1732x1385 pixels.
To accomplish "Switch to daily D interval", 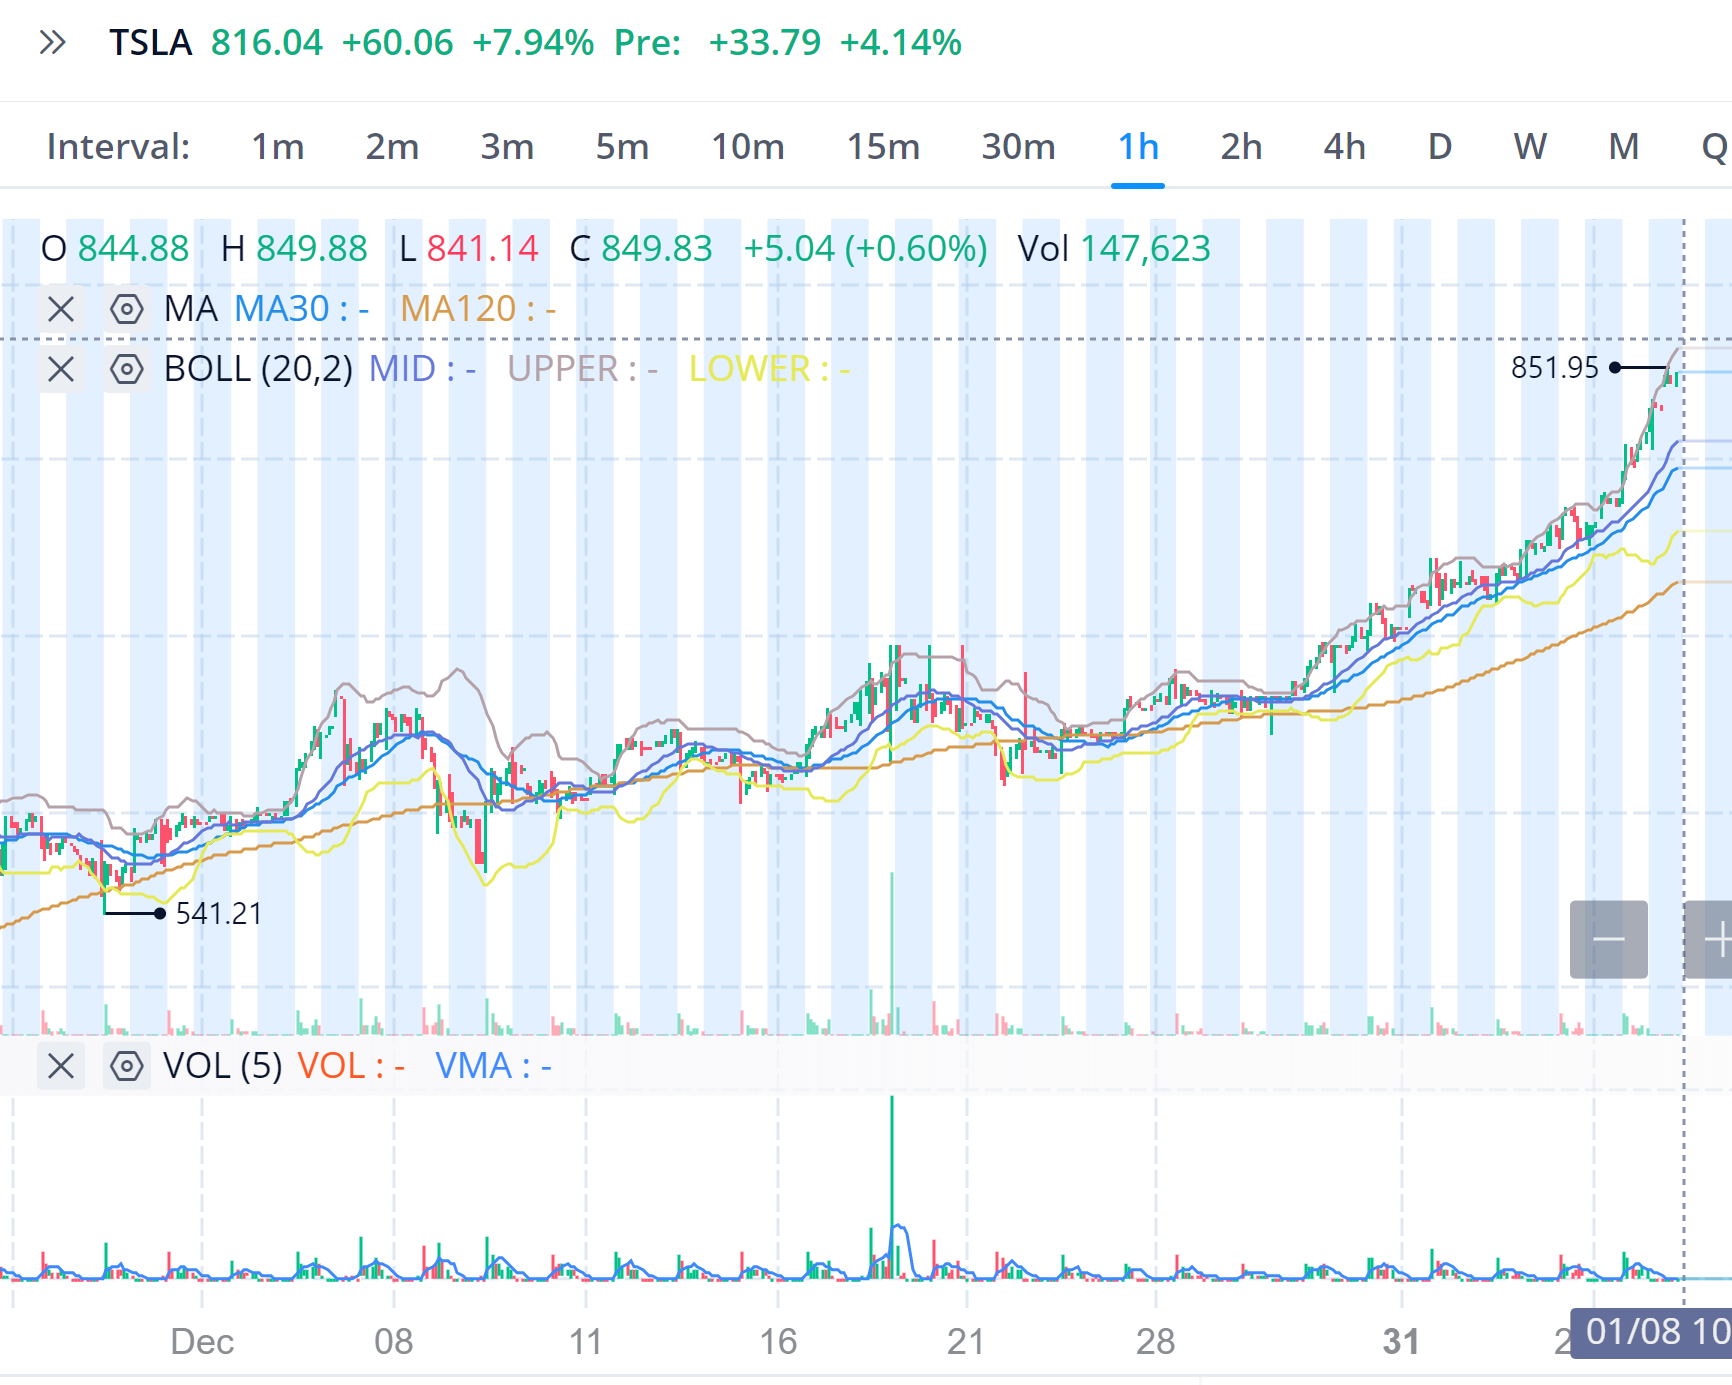I will [x=1439, y=147].
